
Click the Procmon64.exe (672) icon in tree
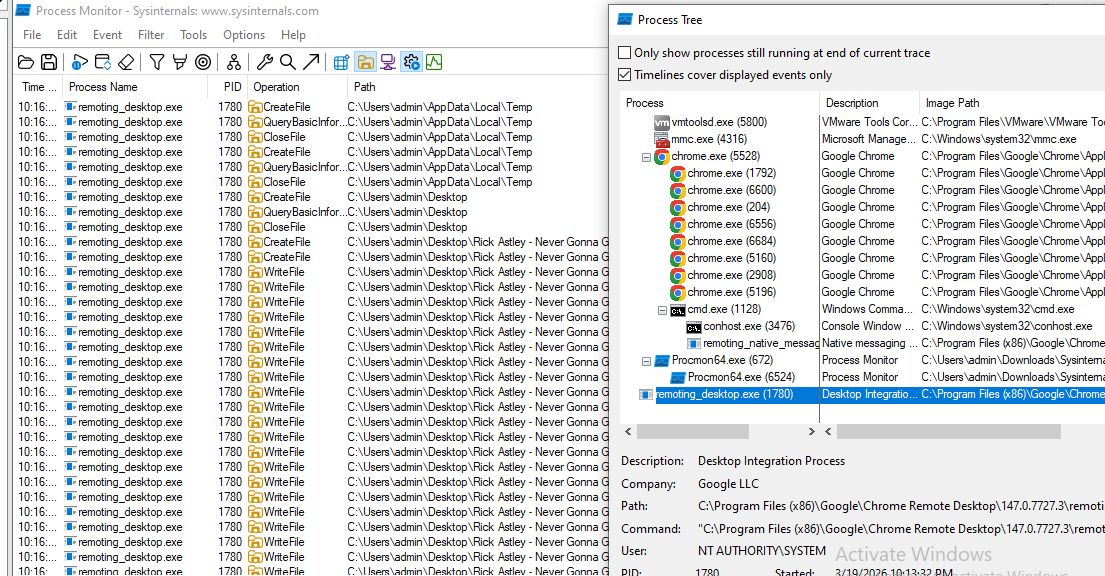[661, 360]
